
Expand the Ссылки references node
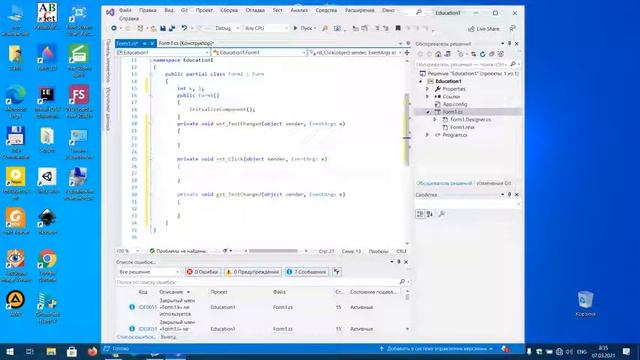tap(428, 97)
